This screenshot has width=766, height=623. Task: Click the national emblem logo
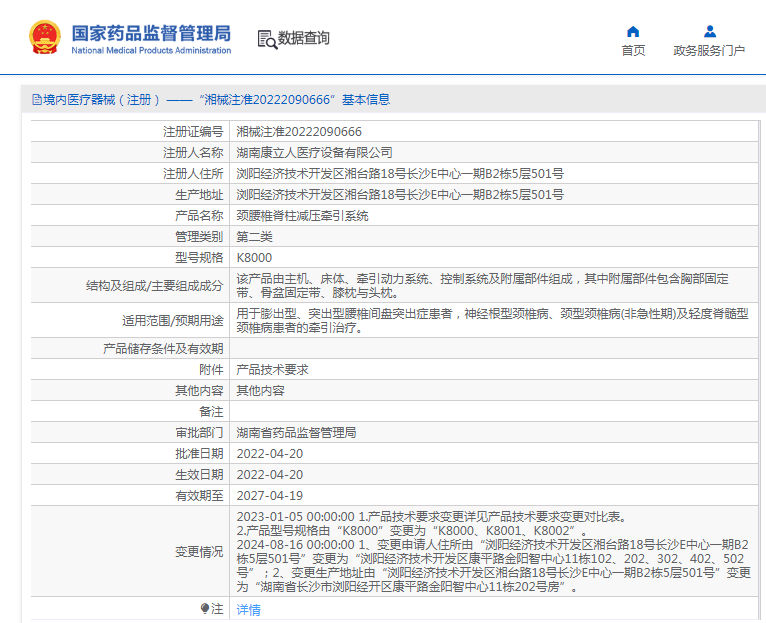[x=43, y=38]
